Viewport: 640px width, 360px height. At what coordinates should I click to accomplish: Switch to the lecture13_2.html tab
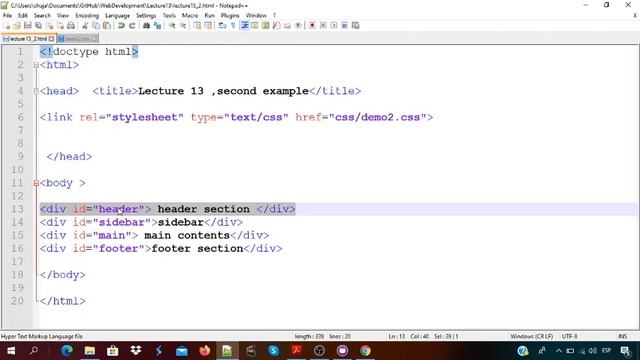[28, 39]
